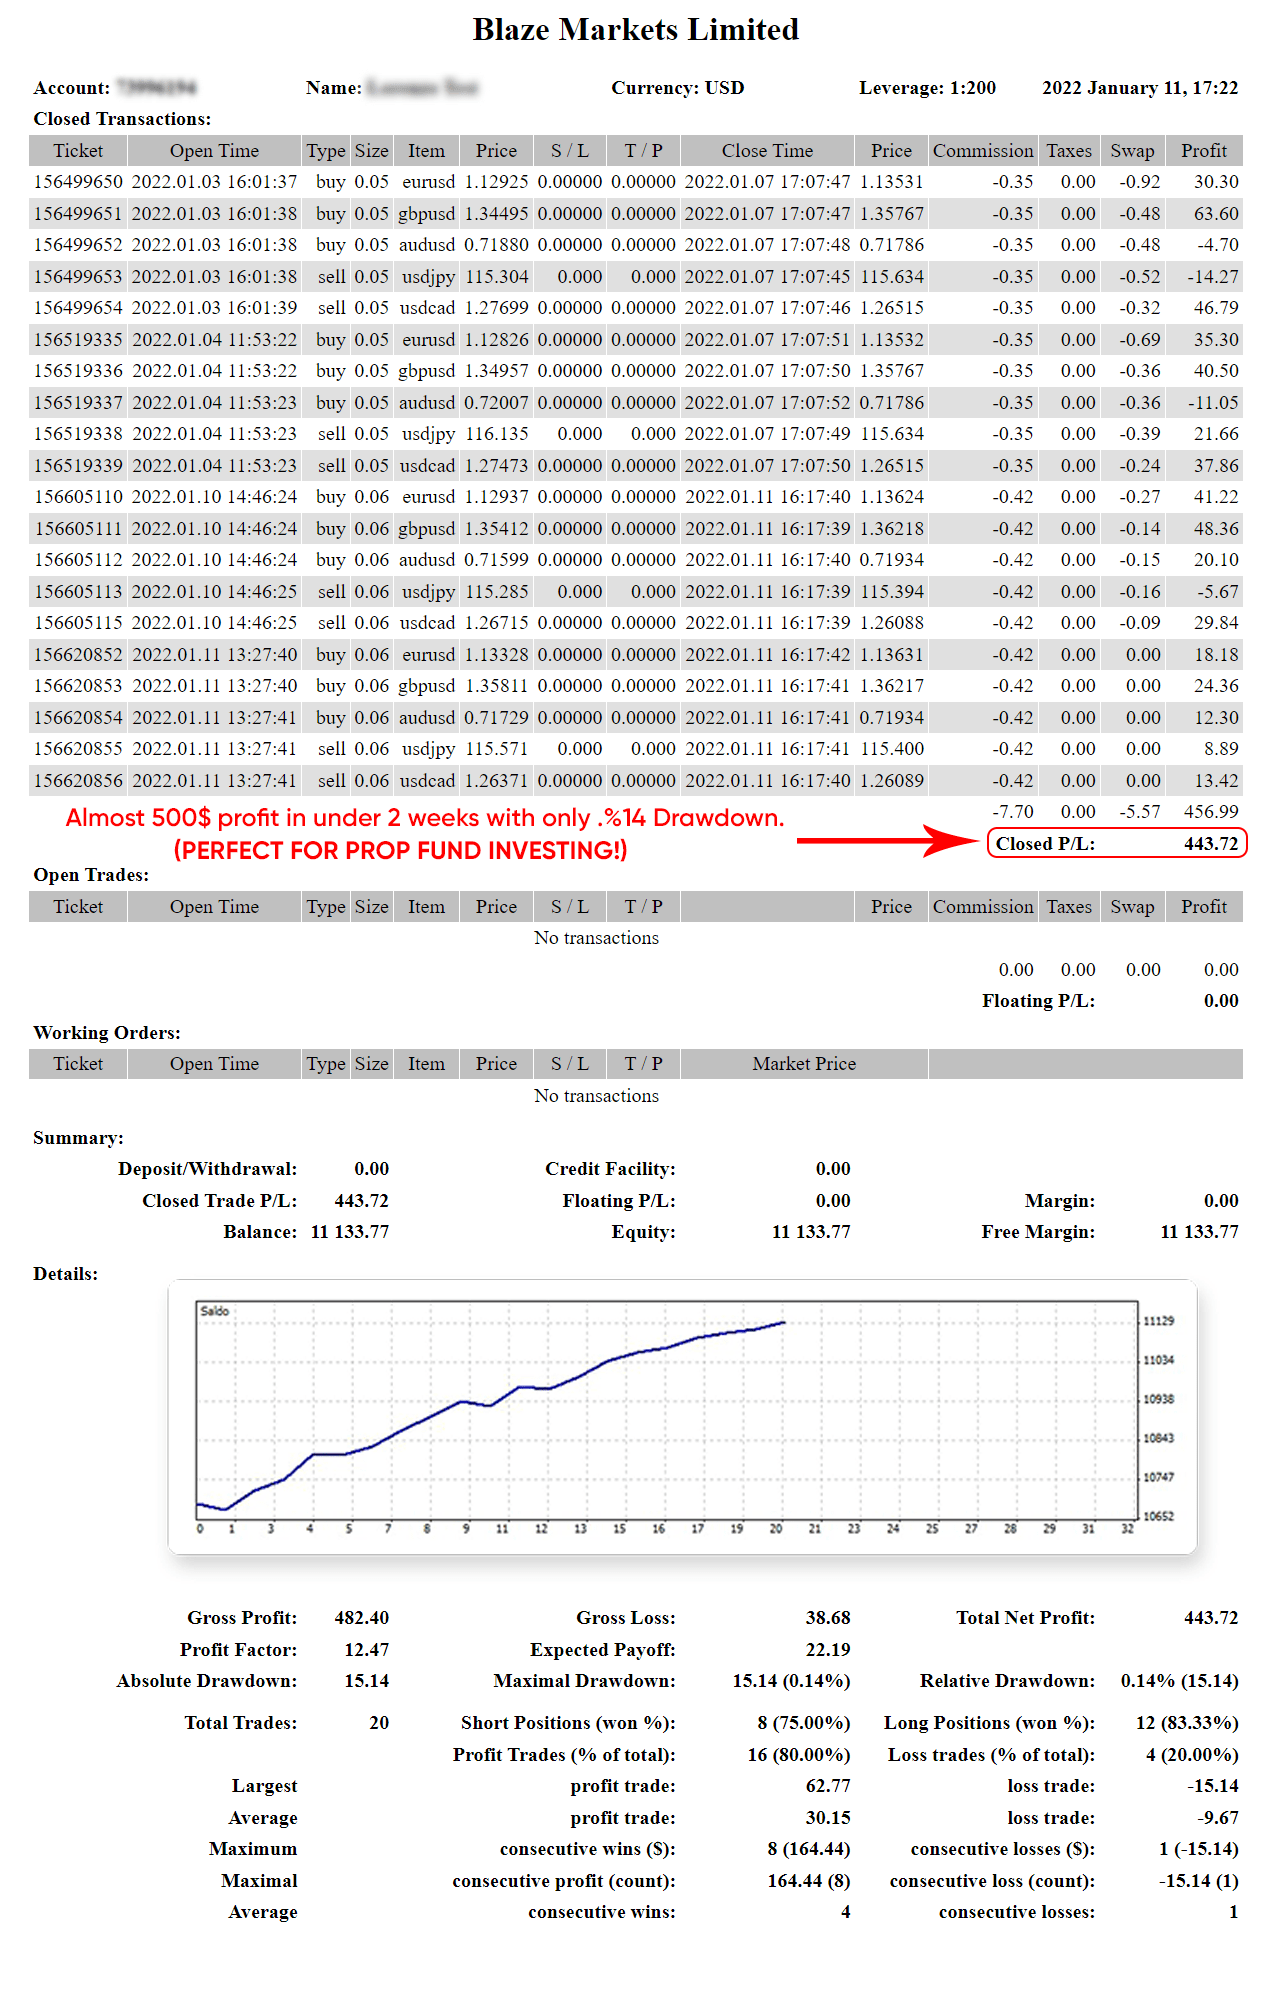The width and height of the screenshot is (1272, 1997).
Task: Select the total swap -5.57
Action: click(x=1140, y=812)
